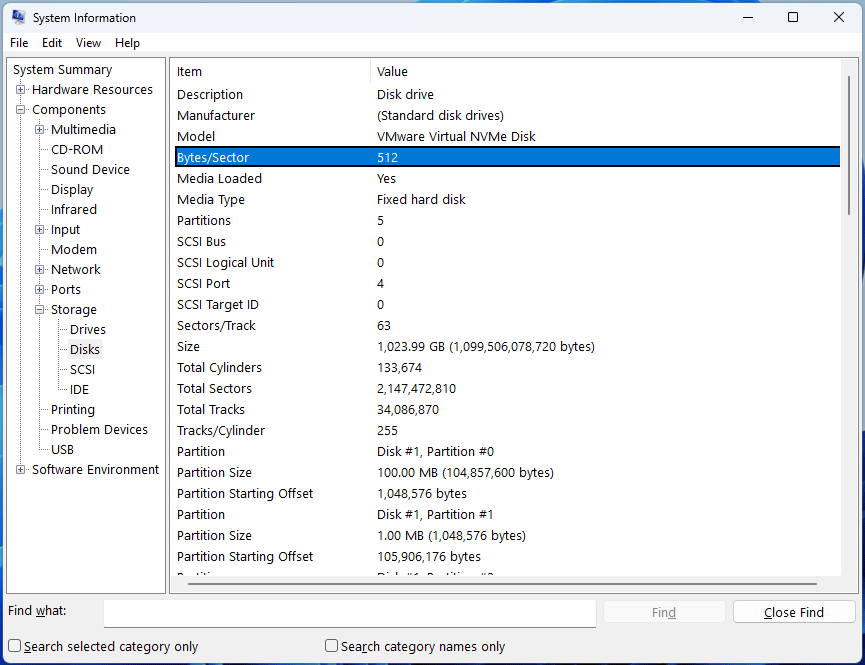Select the Drives item in the sidebar
Viewport: 865px width, 665px height.
point(87,329)
